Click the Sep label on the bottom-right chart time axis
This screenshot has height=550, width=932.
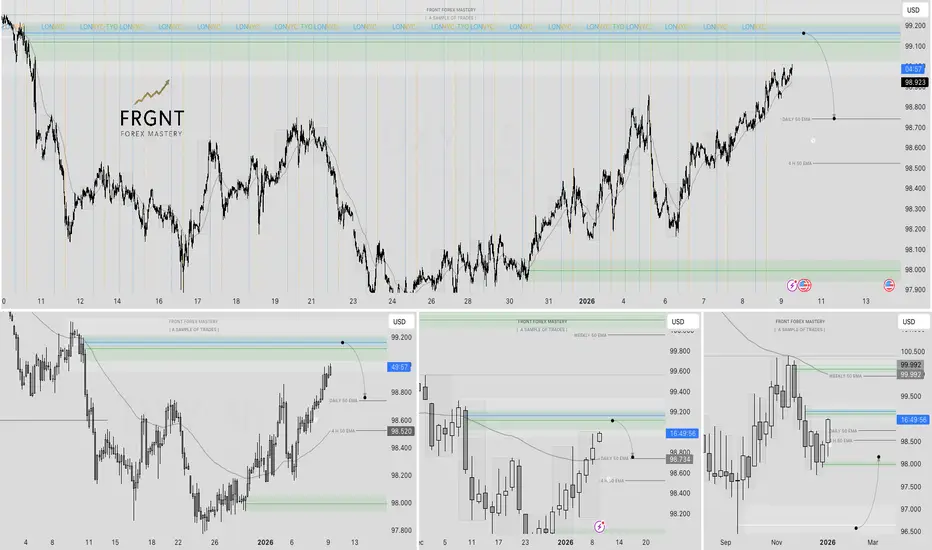click(x=726, y=542)
